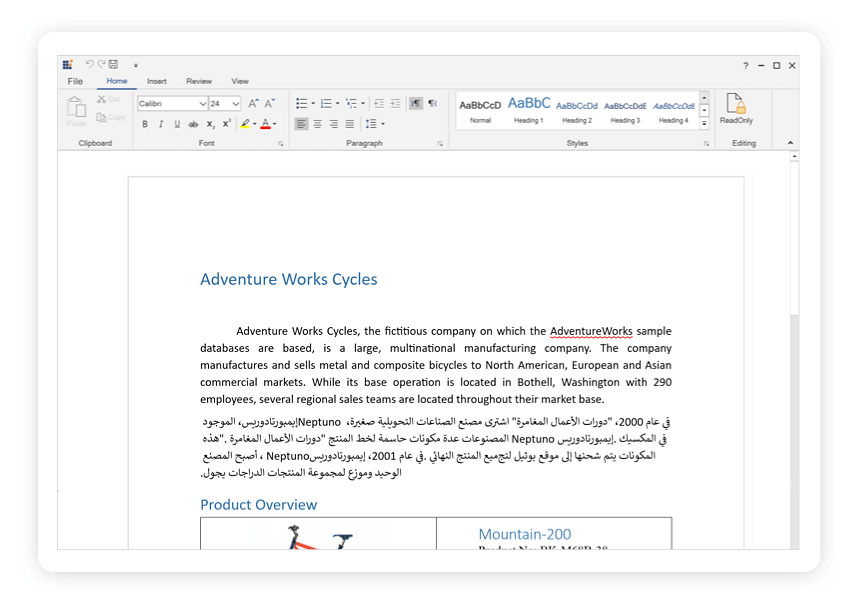Screen dimensions: 860x600
Task: Increase paragraph indent
Action: point(396,103)
